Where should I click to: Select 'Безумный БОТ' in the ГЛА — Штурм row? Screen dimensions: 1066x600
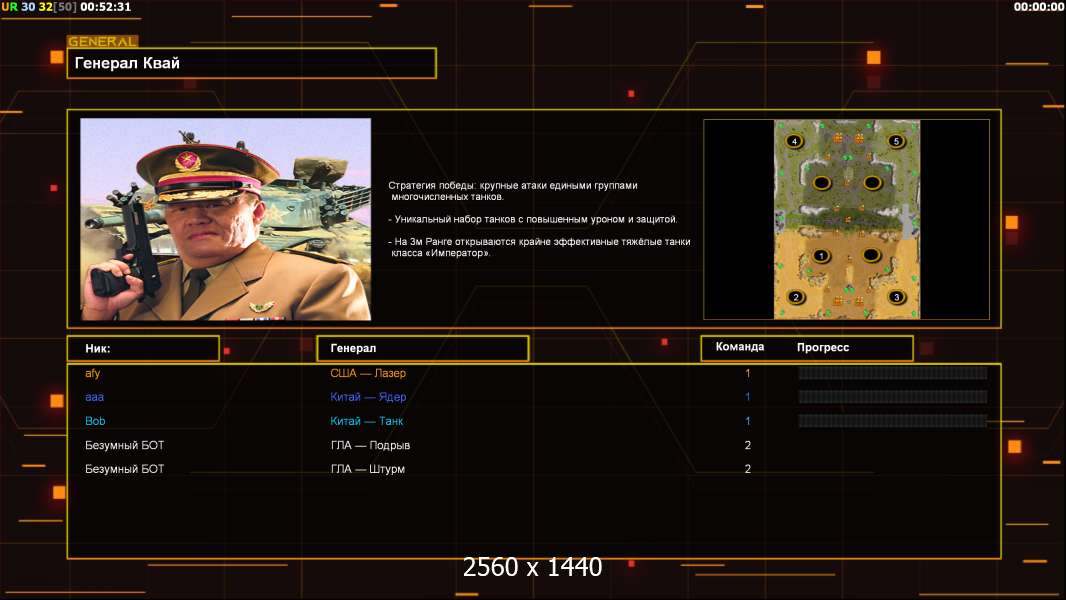coord(124,469)
